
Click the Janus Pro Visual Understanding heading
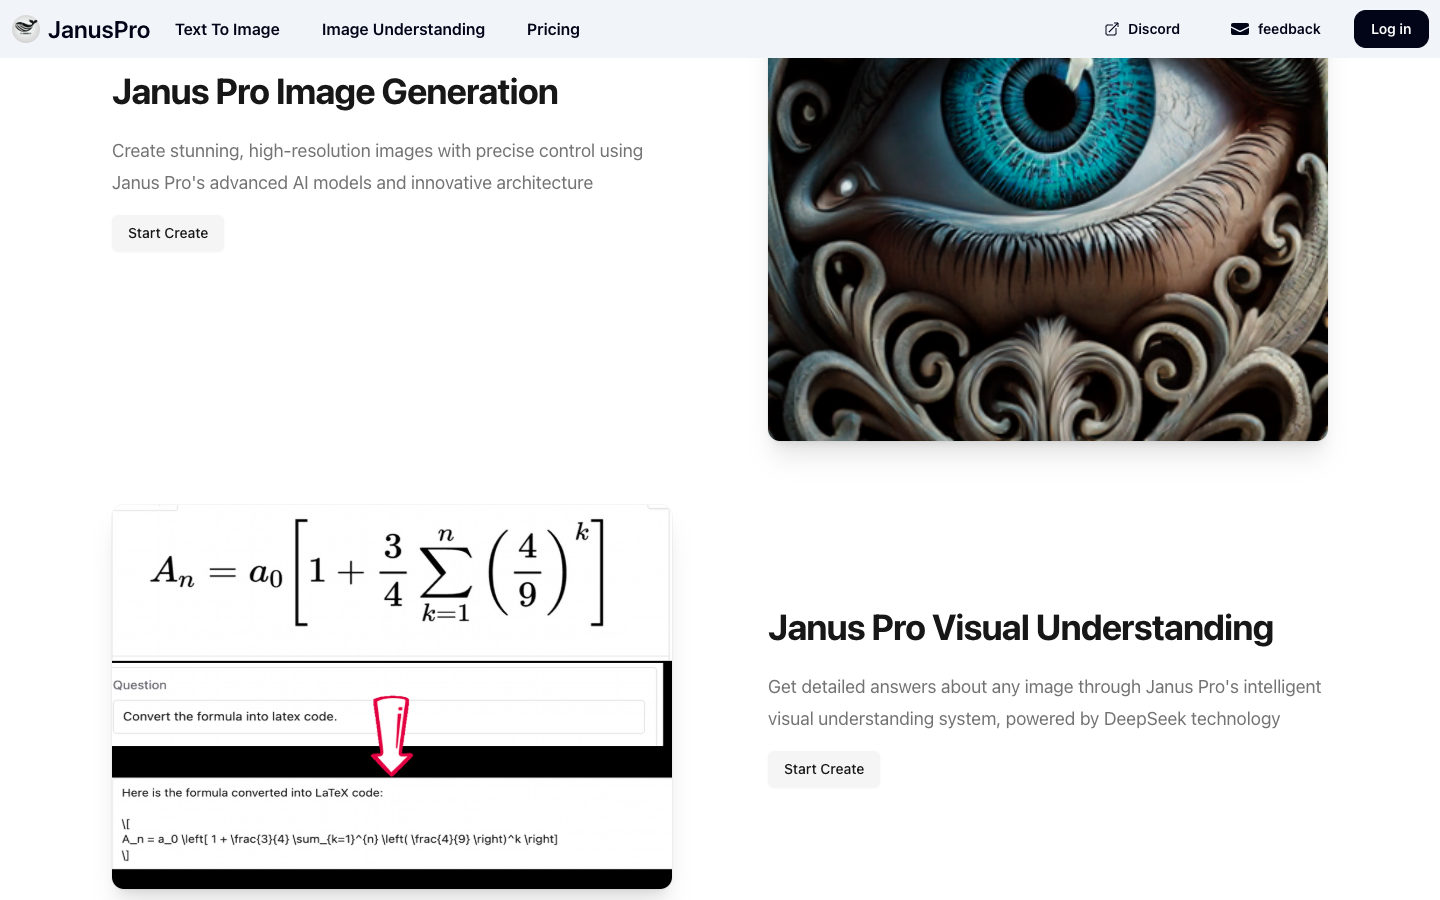(x=1020, y=628)
